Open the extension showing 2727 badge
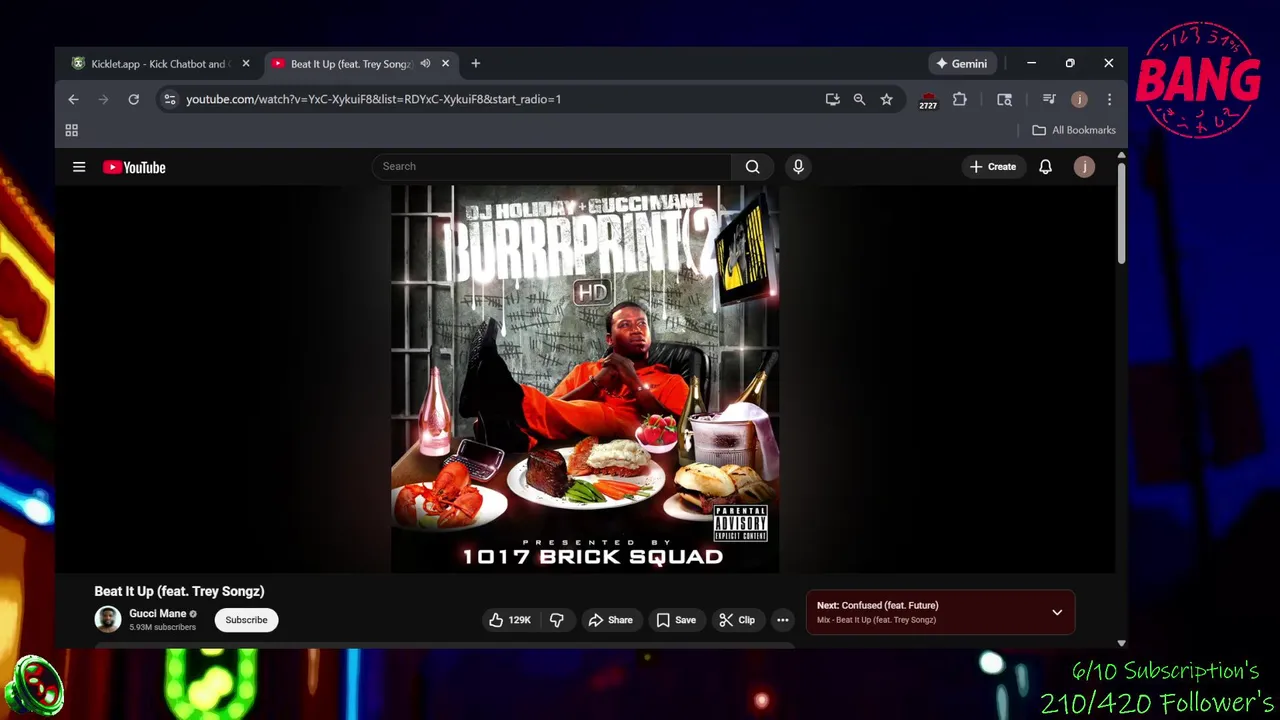 pos(928,99)
